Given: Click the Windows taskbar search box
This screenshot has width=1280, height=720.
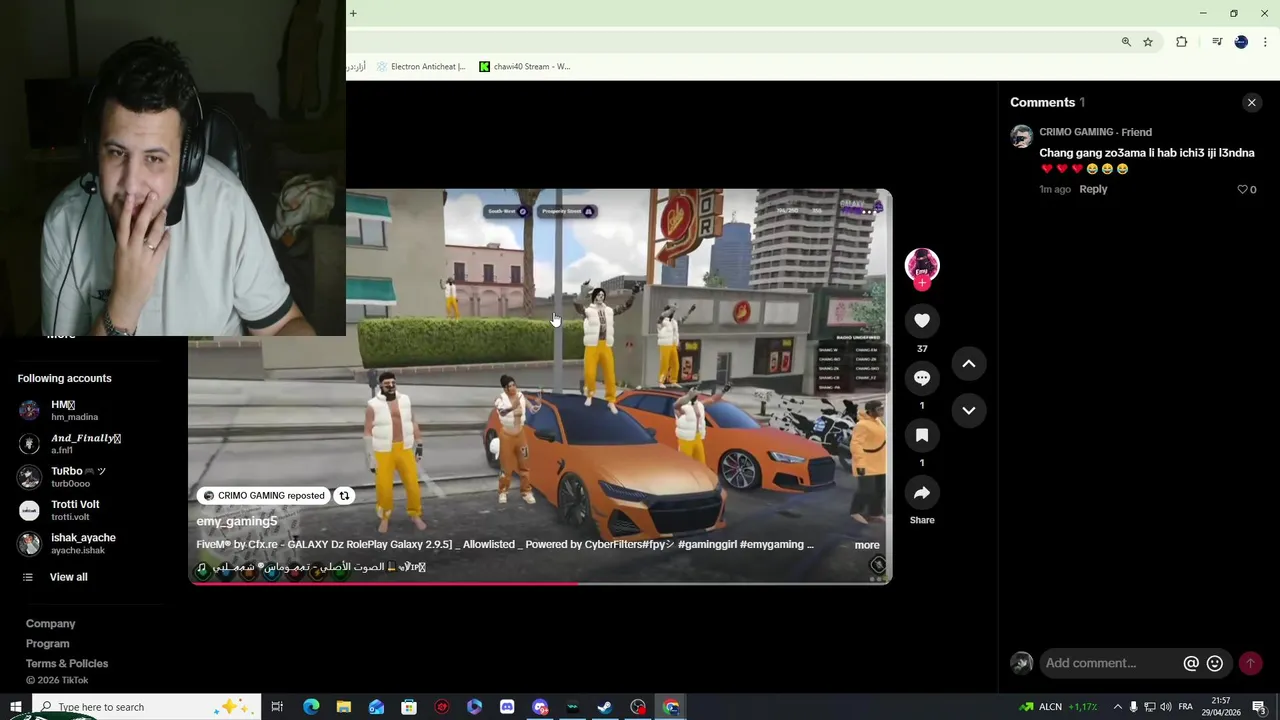Looking at the screenshot, I should click(x=146, y=707).
